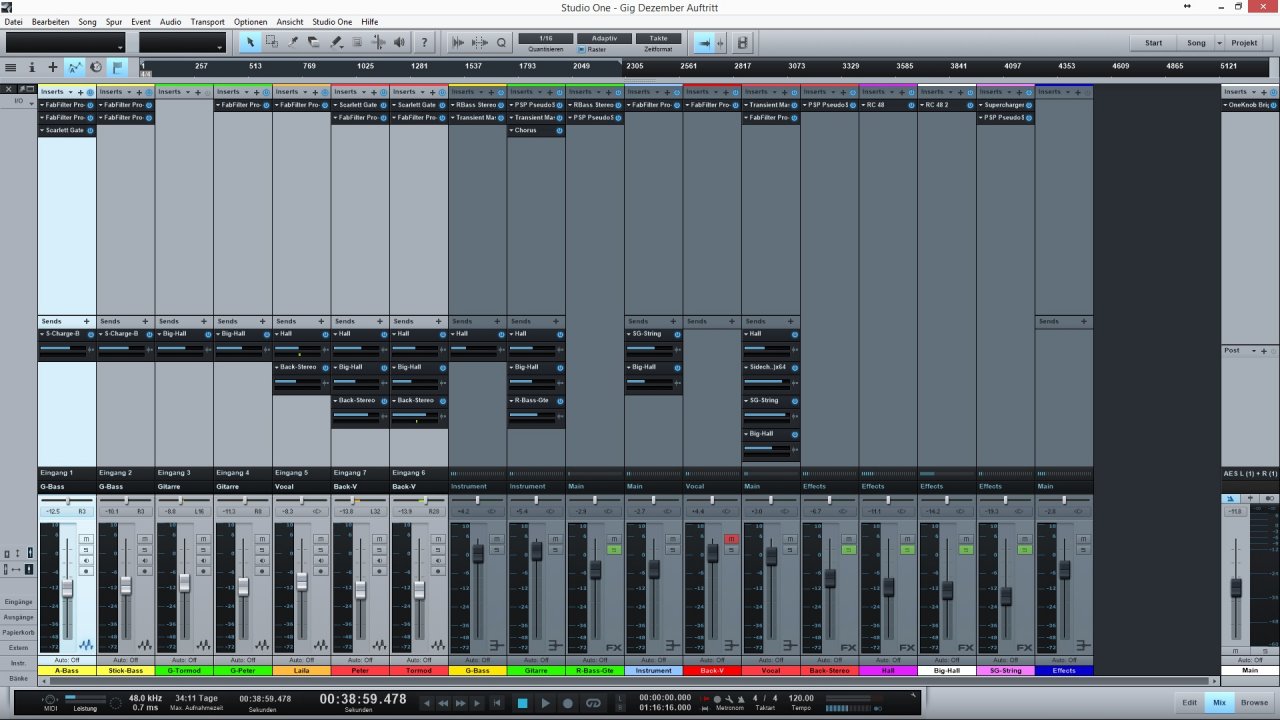
Task: Switch to Projekt page
Action: (1244, 43)
